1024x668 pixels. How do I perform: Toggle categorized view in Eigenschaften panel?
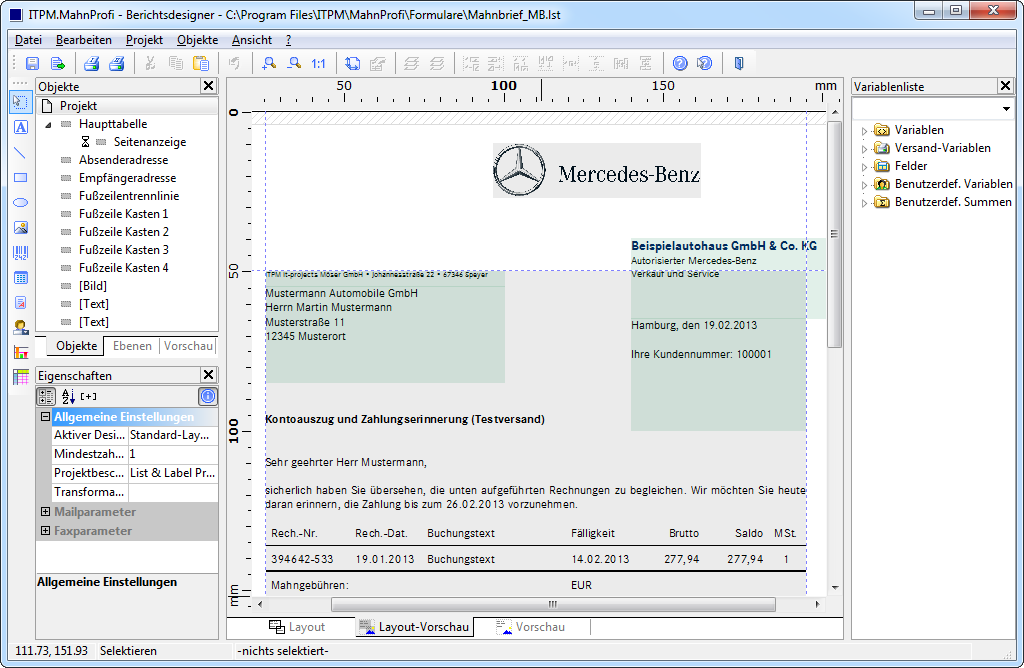pos(46,396)
